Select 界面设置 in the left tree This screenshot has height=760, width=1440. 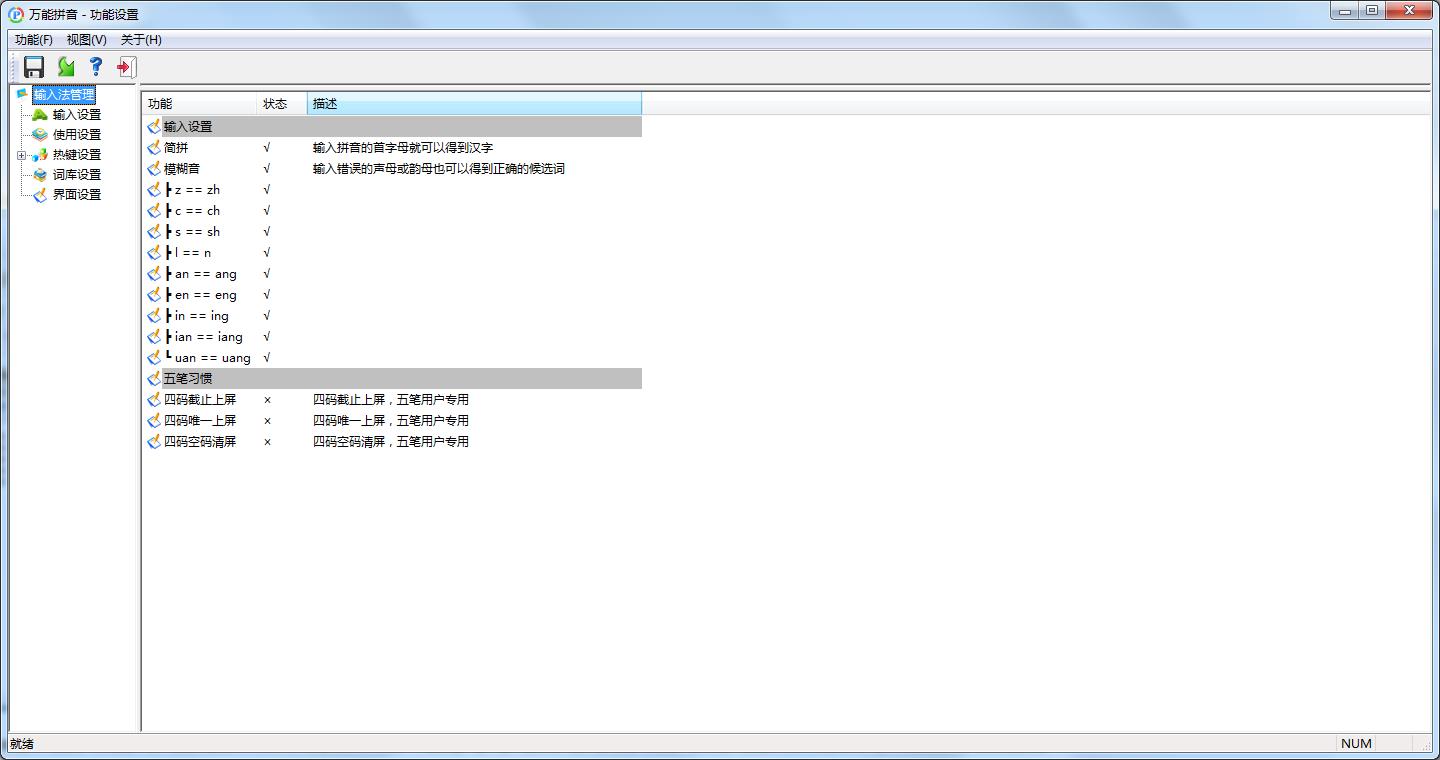77,195
